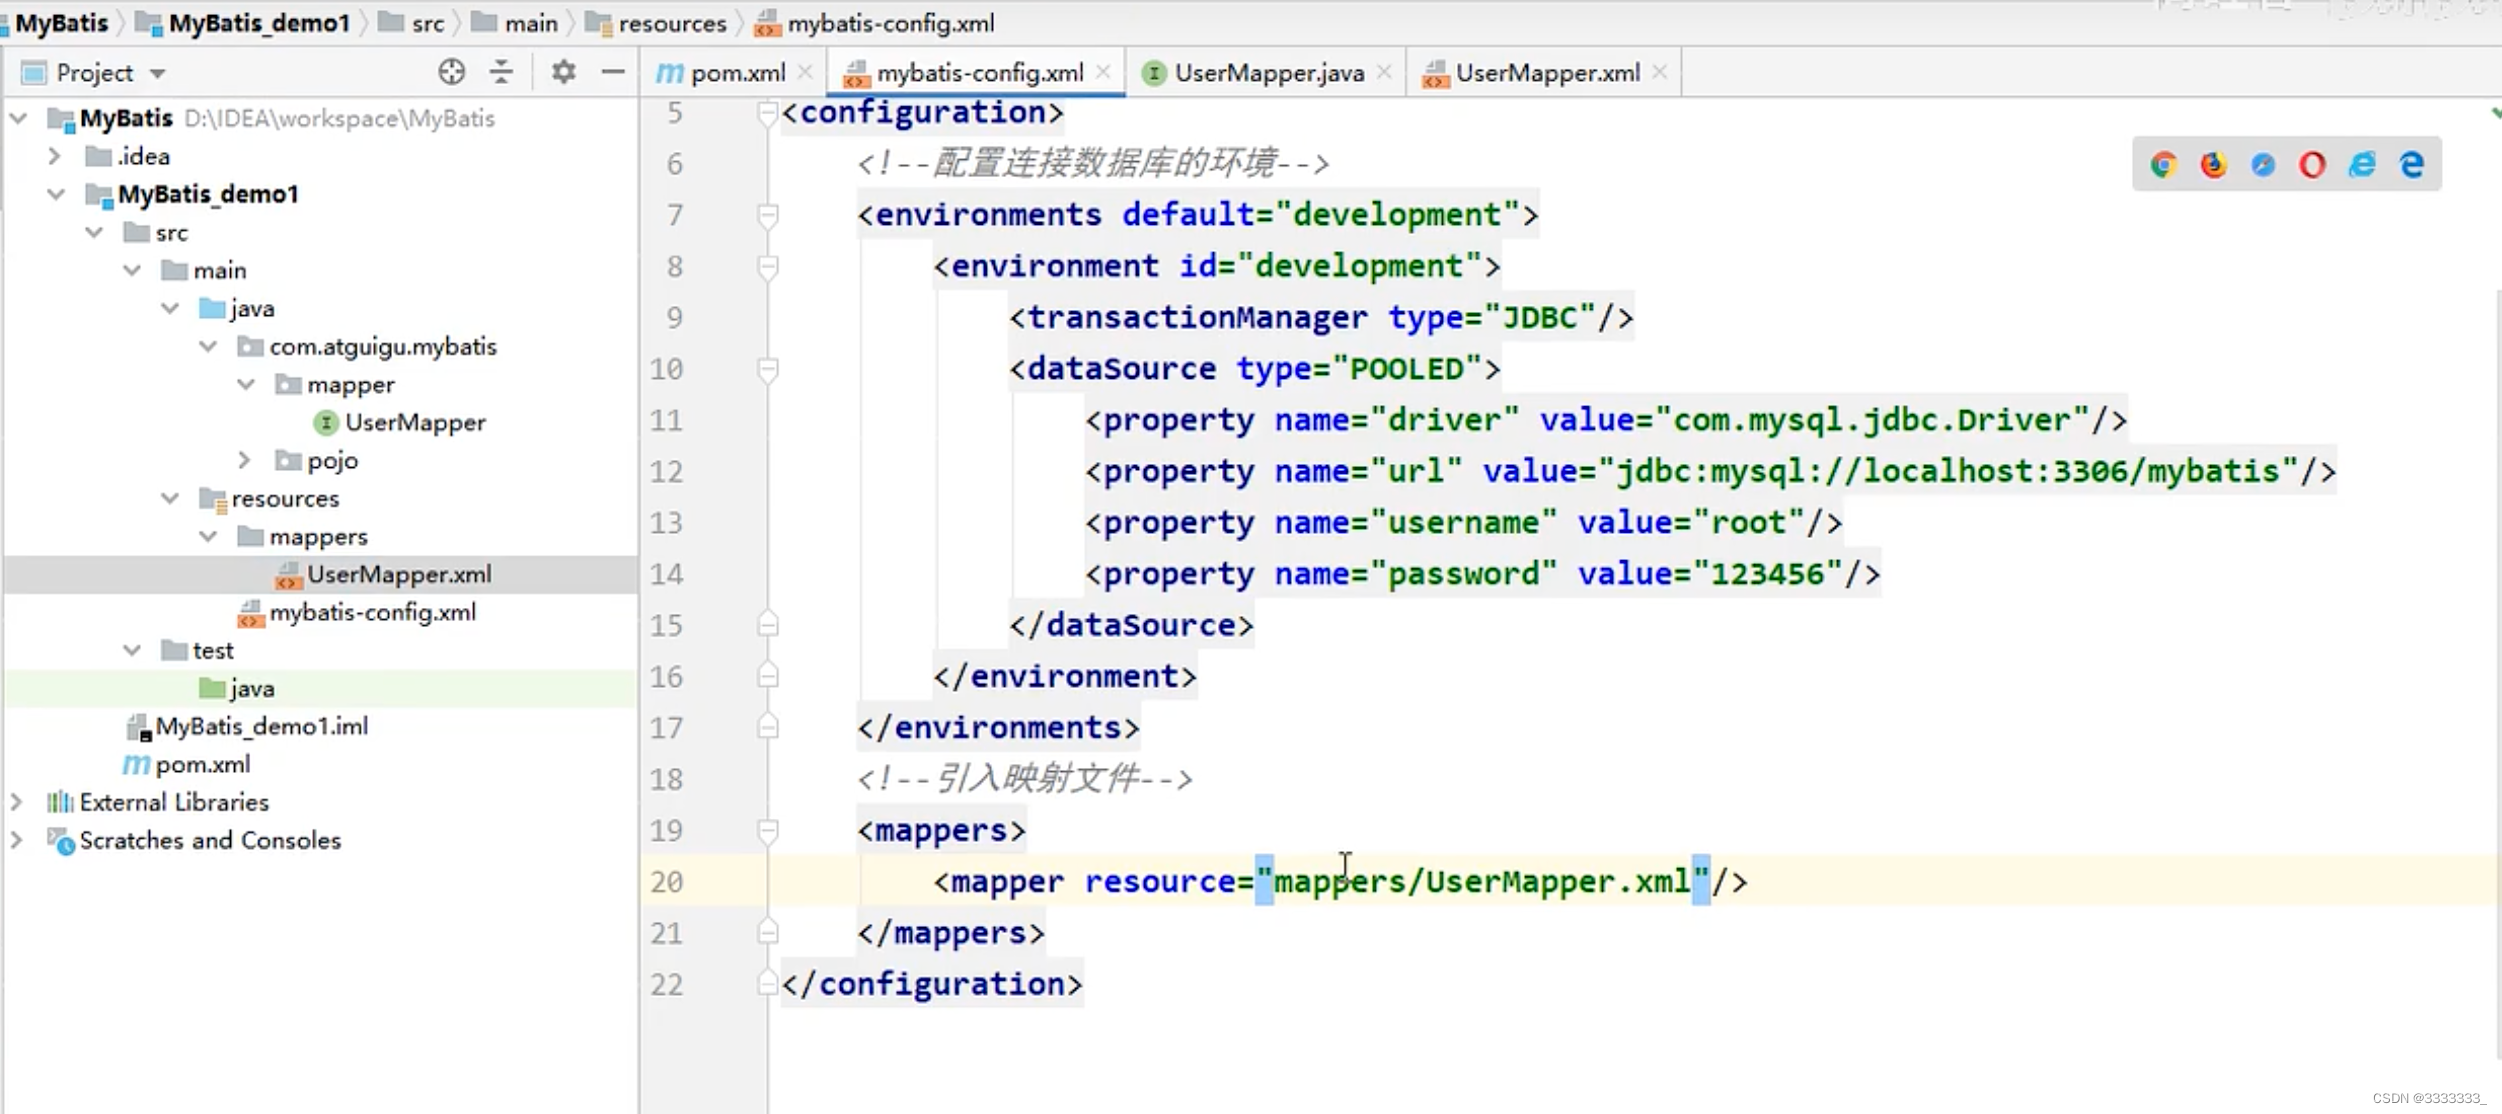Click the value "root" on line 13
Viewport: 2502px width, 1114px height.
point(1749,523)
